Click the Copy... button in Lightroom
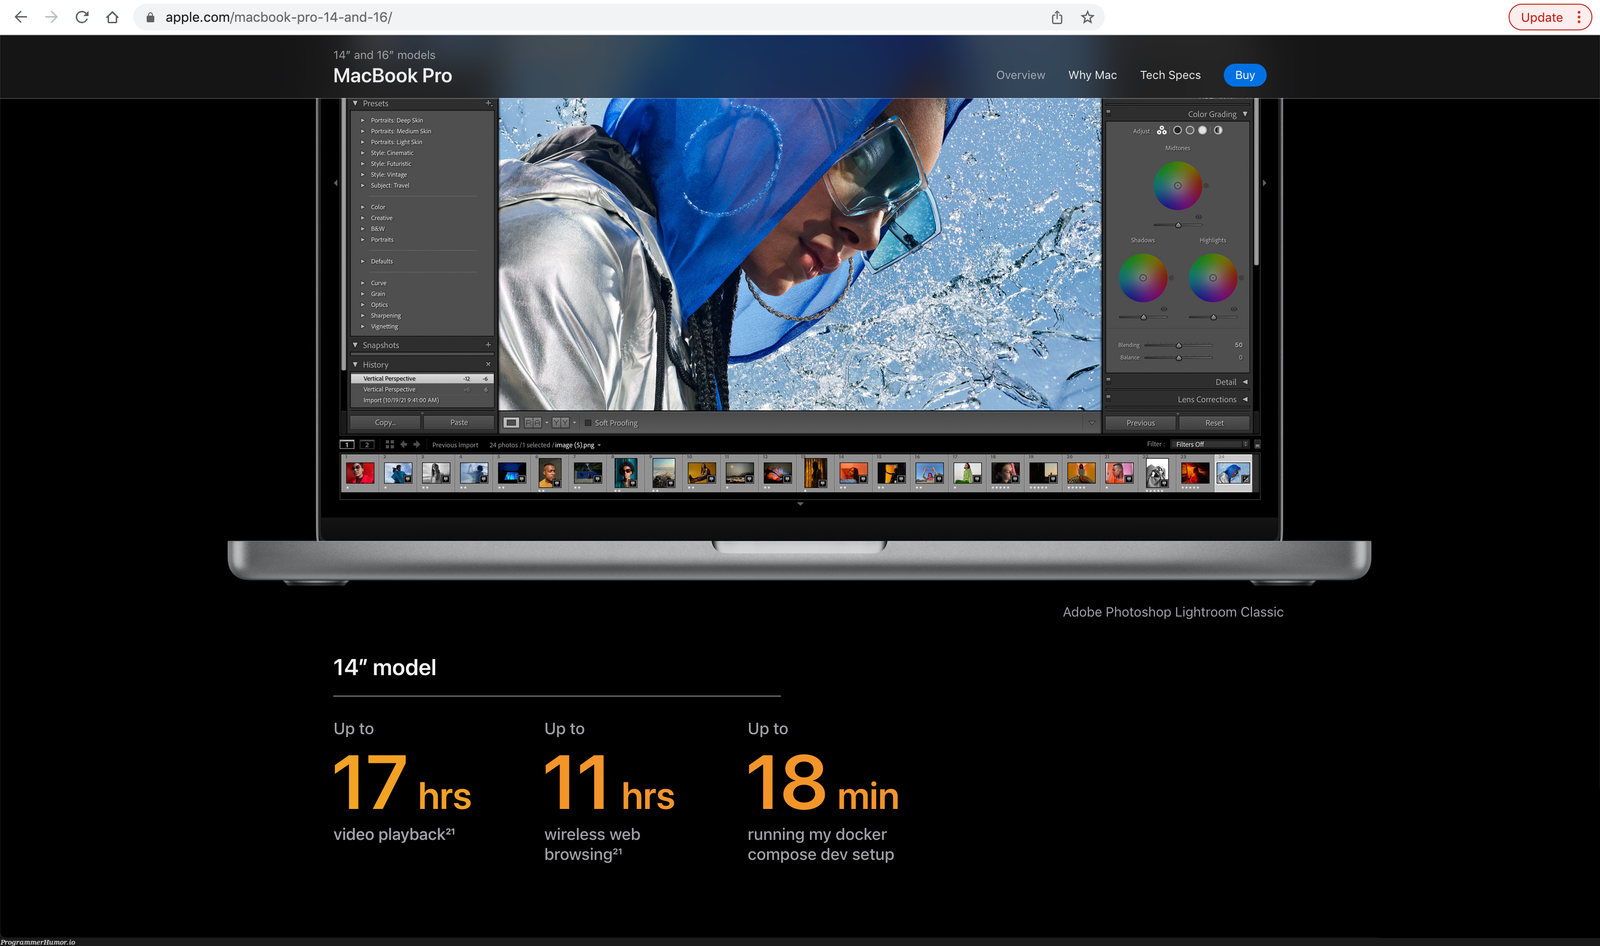Viewport: 1600px width, 946px height. pyautogui.click(x=384, y=422)
